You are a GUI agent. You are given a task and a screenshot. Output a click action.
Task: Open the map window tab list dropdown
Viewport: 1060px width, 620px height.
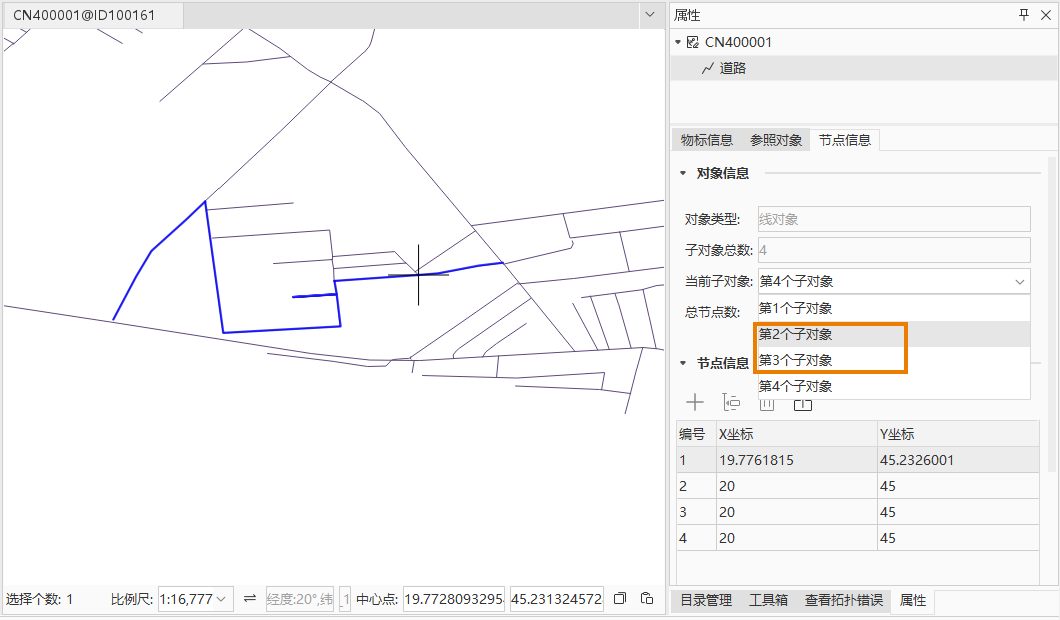[x=647, y=16]
